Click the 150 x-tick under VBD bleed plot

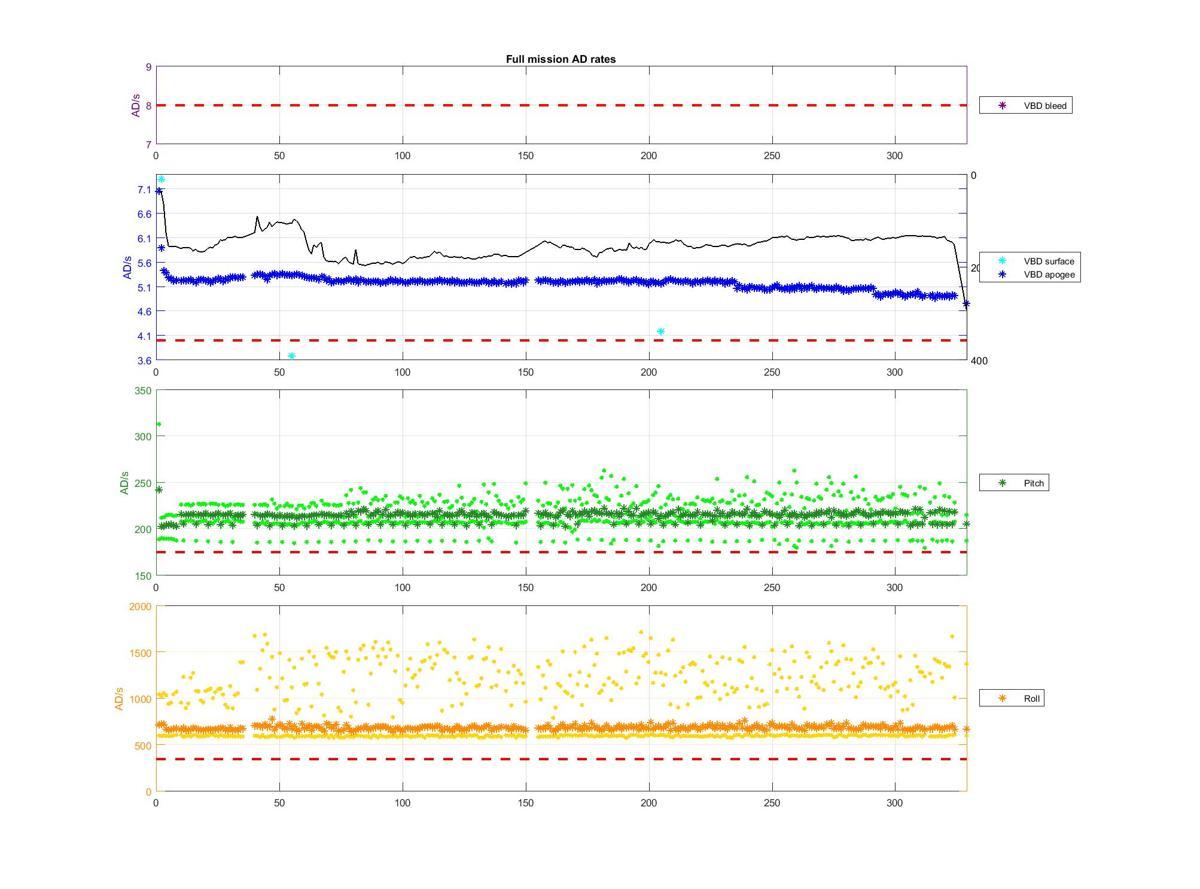526,156
